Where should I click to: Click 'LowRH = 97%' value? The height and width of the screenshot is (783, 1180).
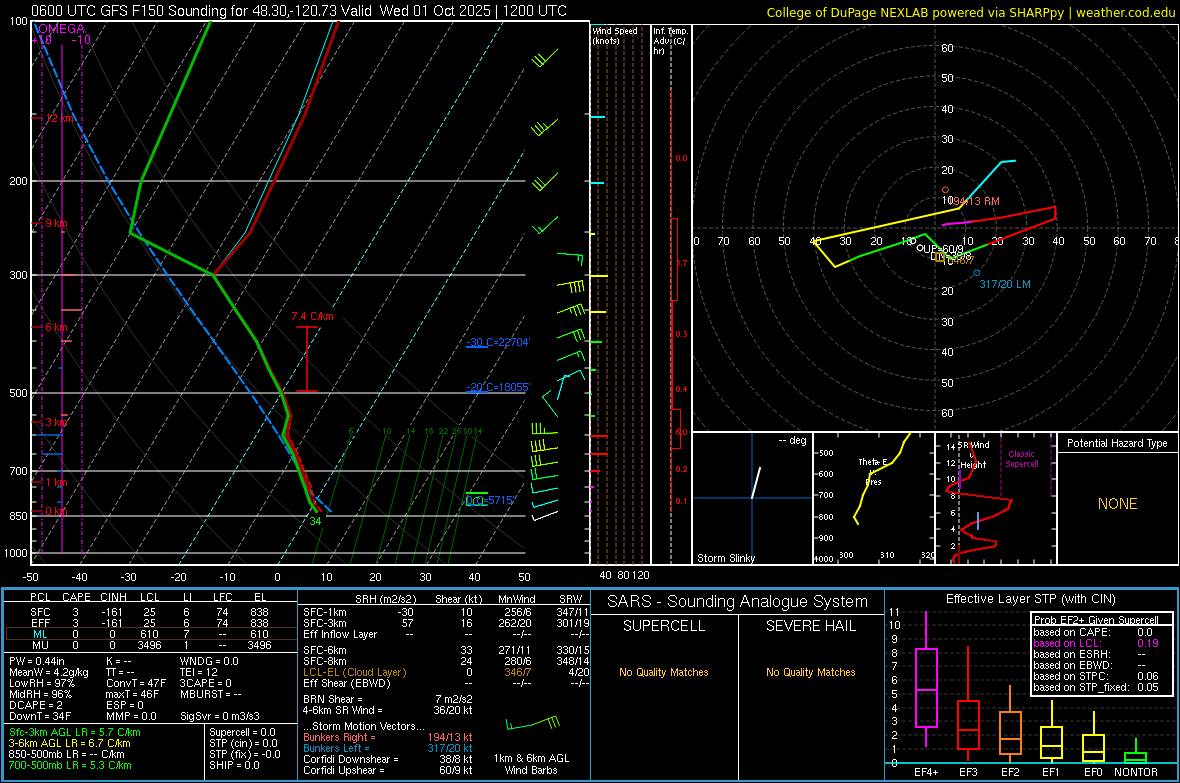[x=41, y=683]
